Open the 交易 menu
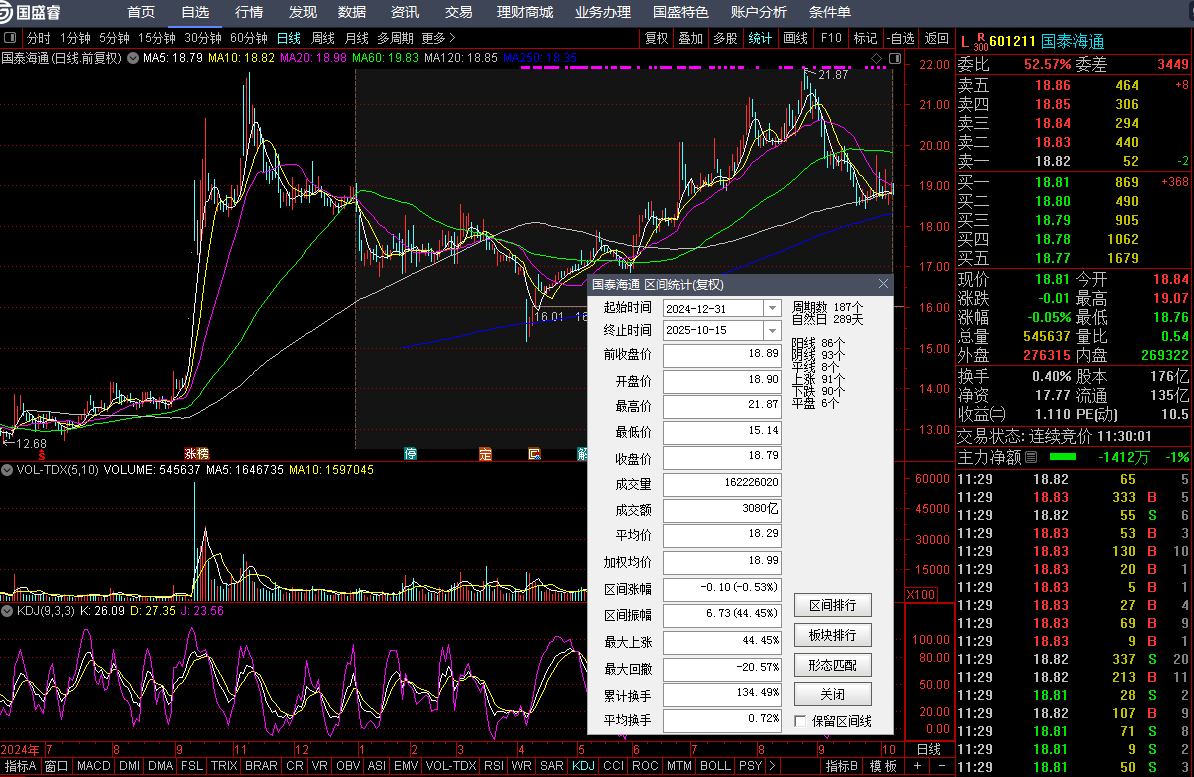This screenshot has width=1194, height=777. [x=458, y=12]
